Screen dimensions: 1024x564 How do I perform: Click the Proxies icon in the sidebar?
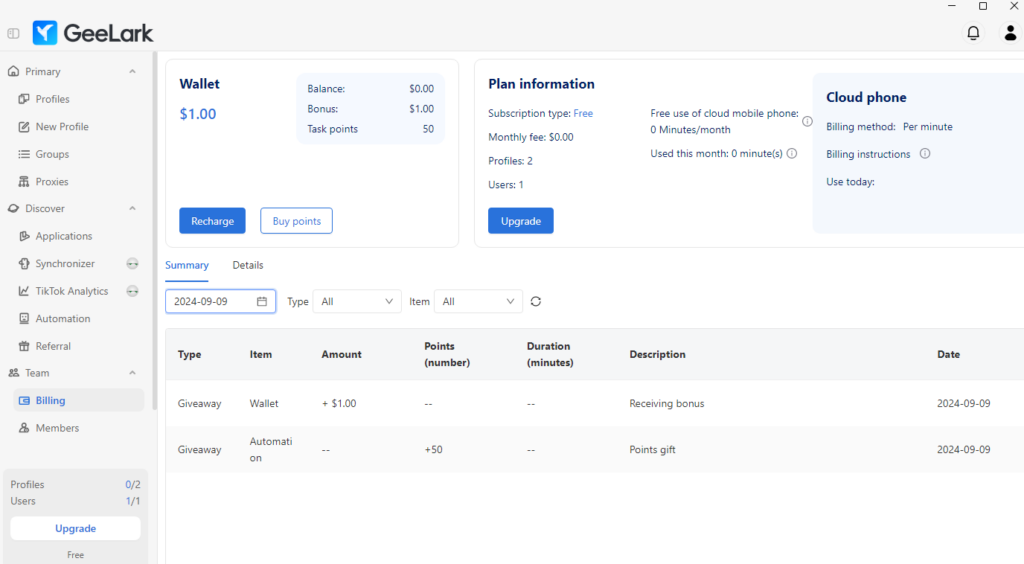click(24, 181)
